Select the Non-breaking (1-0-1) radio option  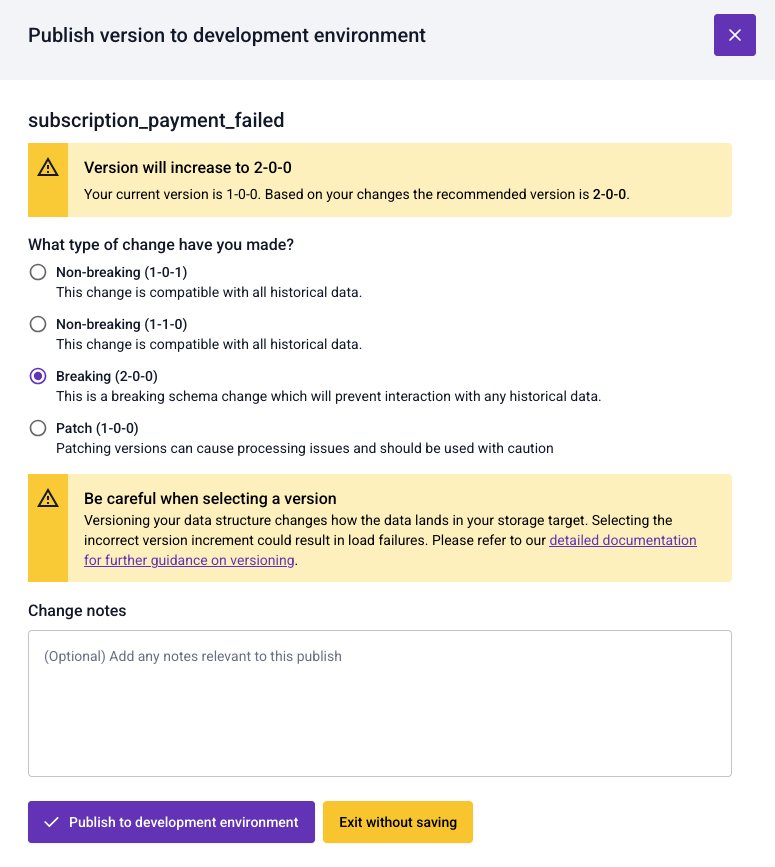tap(38, 272)
